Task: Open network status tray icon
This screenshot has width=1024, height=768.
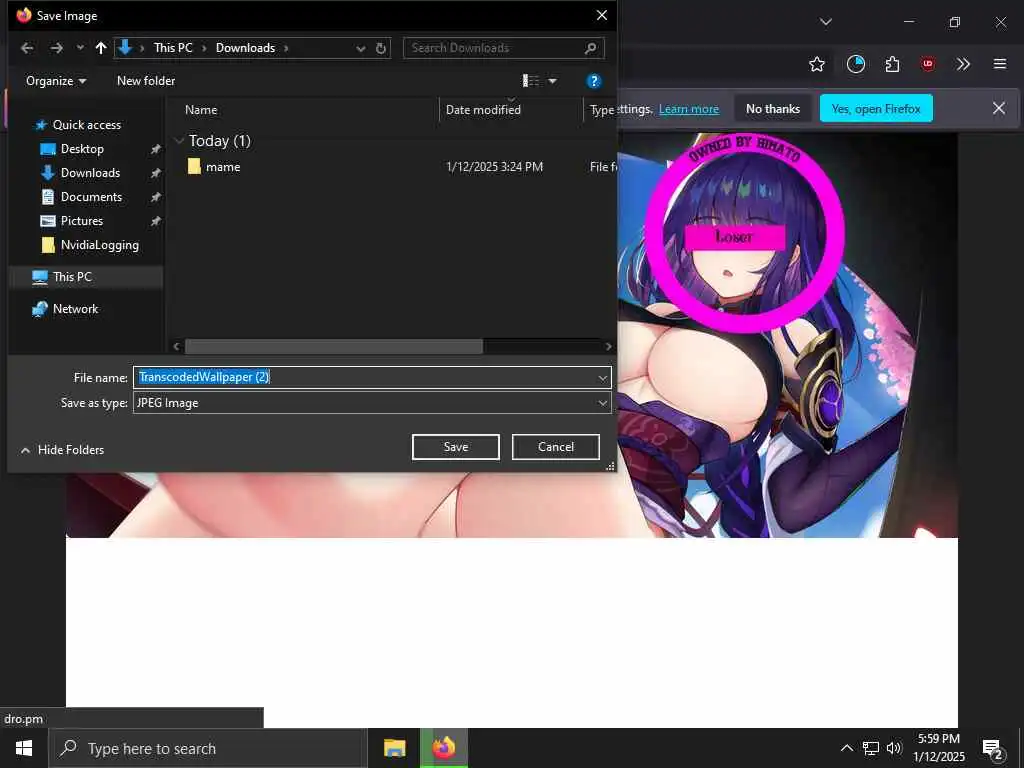Action: (871, 748)
